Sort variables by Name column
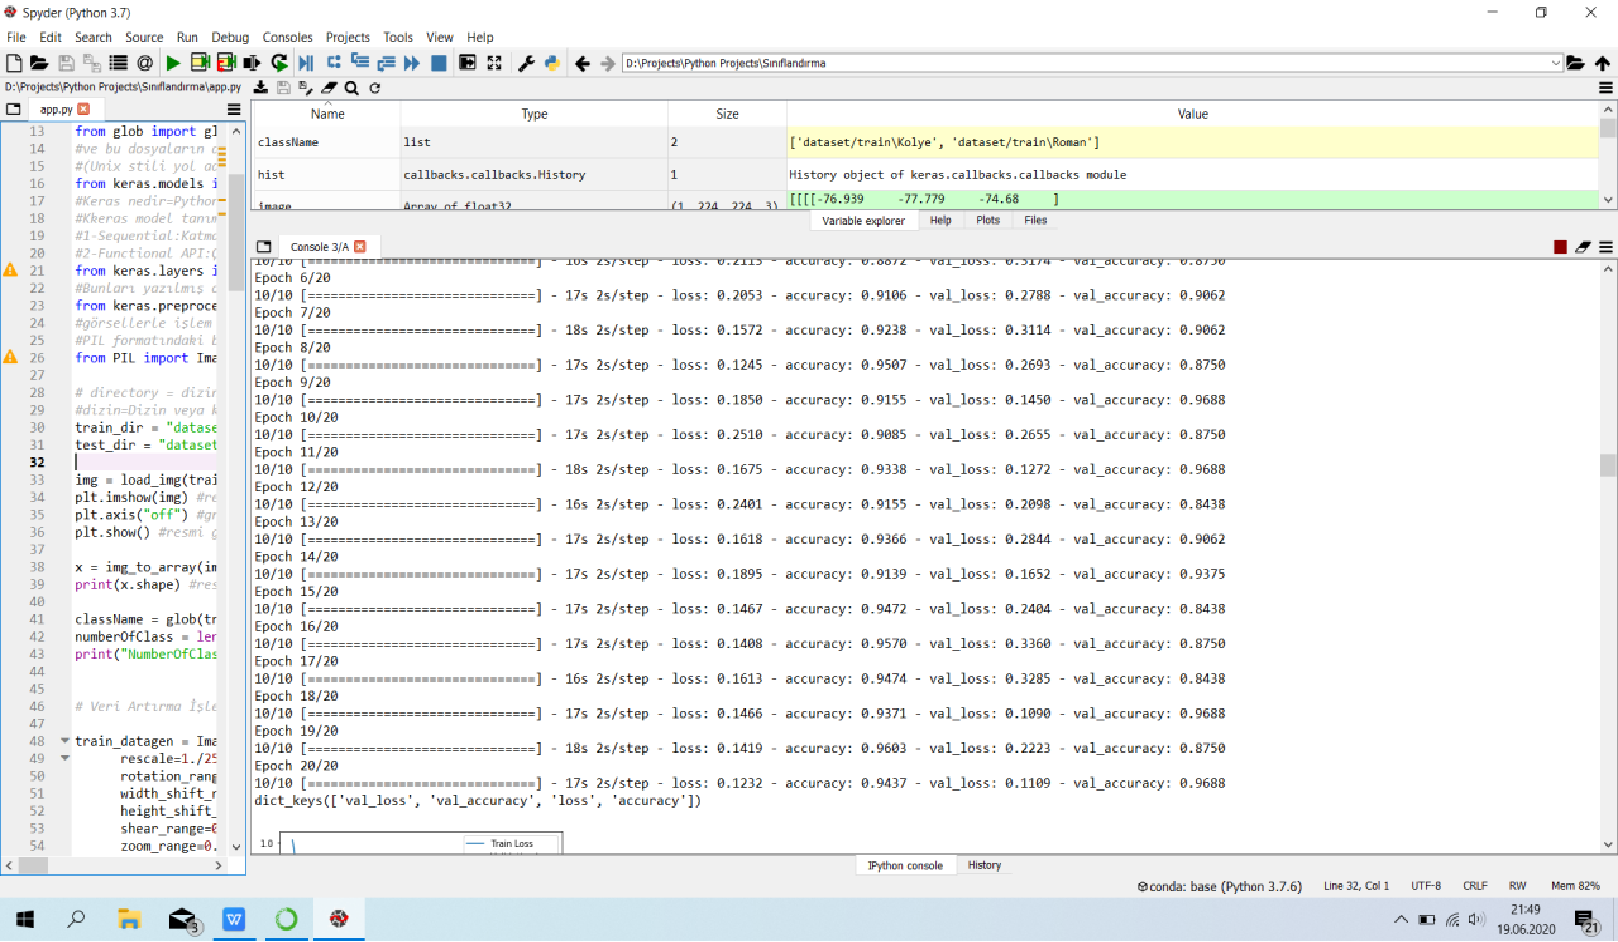 (326, 114)
